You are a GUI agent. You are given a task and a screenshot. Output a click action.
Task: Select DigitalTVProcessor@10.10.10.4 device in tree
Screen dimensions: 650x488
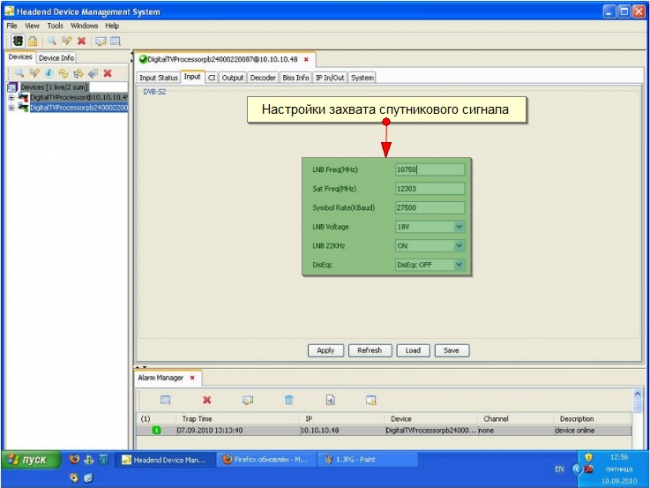point(79,97)
